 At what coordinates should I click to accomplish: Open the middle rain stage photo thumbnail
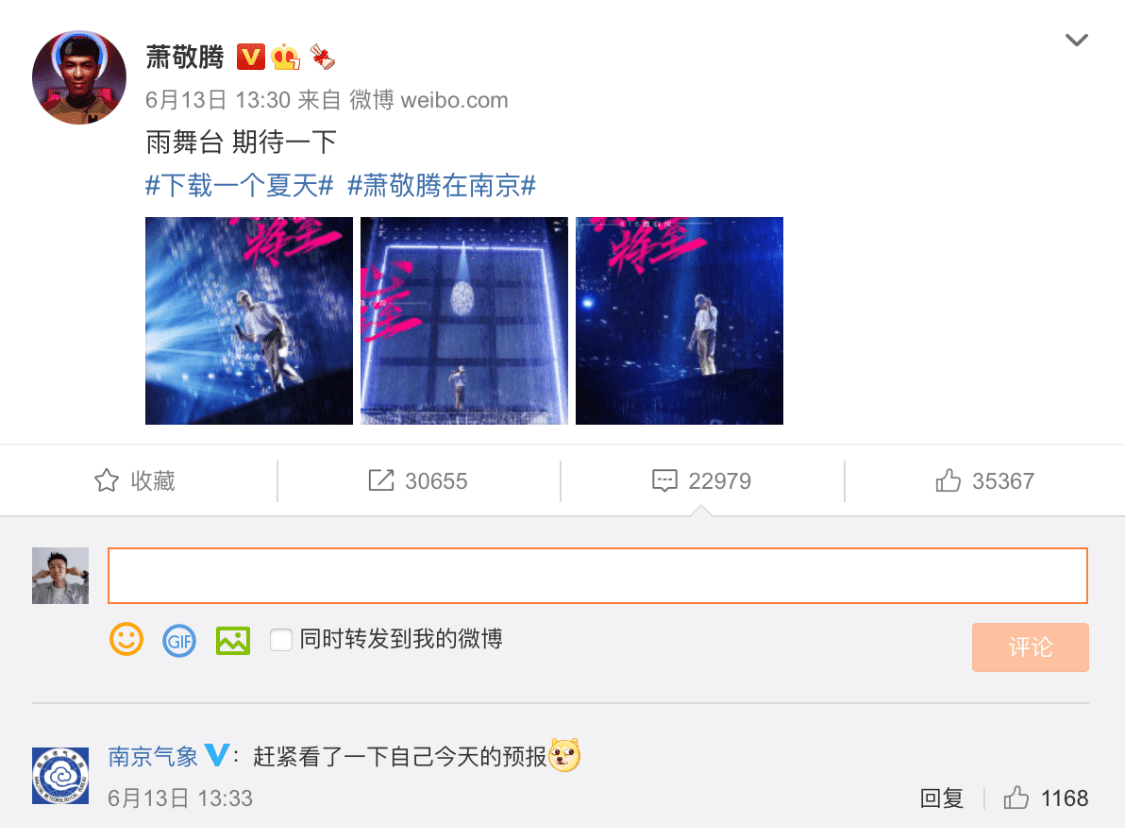[x=464, y=321]
